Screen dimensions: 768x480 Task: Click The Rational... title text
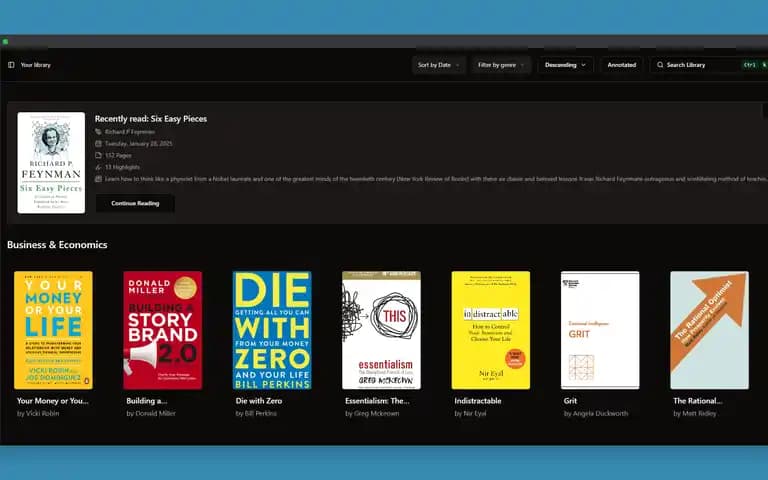(x=697, y=401)
